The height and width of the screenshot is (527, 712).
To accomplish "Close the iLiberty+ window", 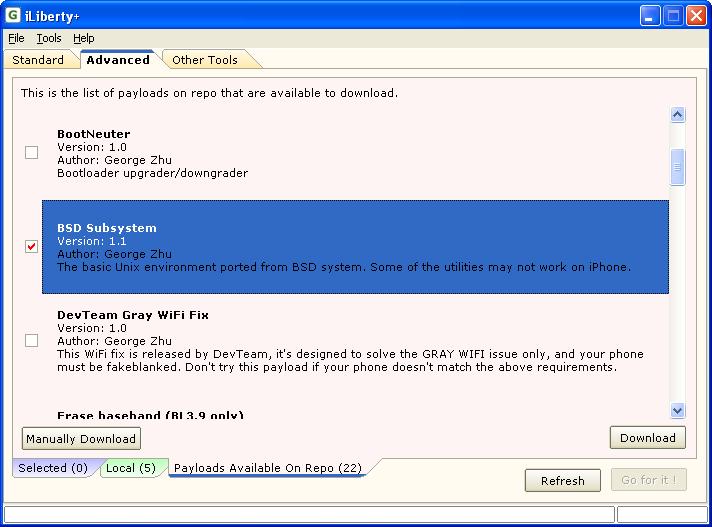I will [696, 16].
